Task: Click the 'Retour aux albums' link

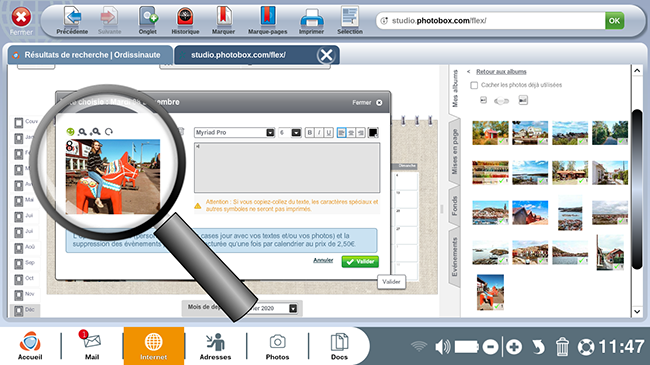Action: click(501, 72)
